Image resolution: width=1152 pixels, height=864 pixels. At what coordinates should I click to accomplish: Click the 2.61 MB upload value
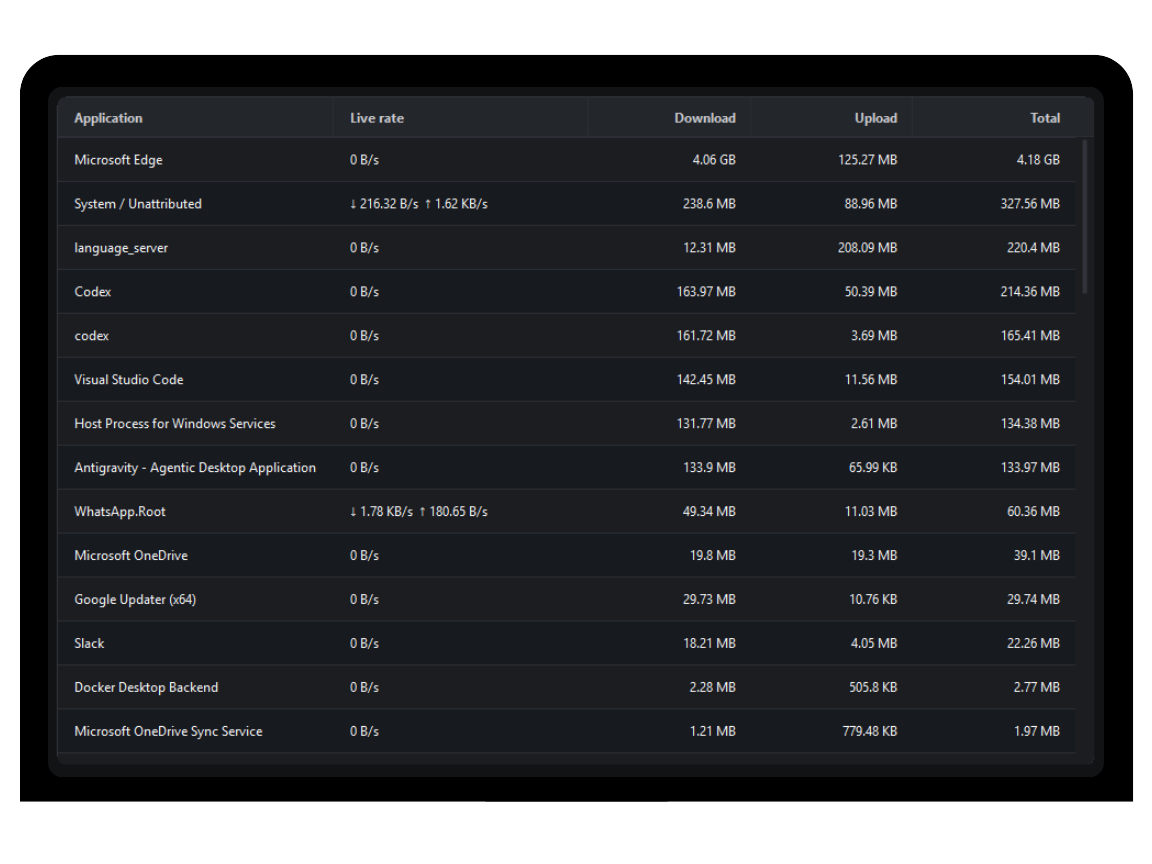[x=874, y=424]
